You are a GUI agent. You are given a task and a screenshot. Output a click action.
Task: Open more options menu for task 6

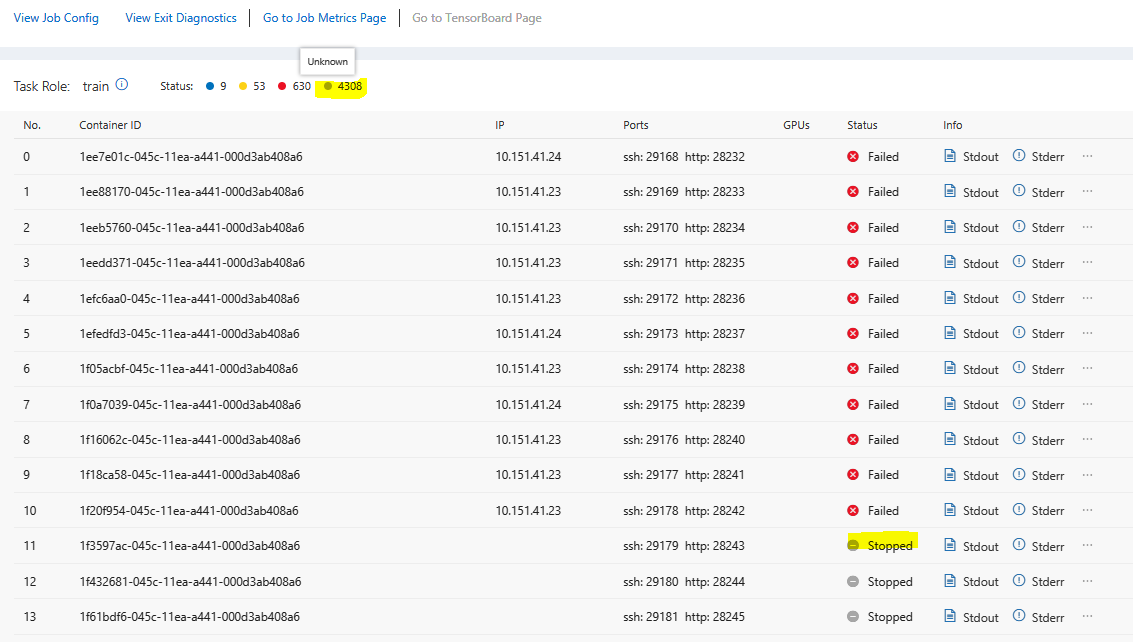[x=1087, y=369]
